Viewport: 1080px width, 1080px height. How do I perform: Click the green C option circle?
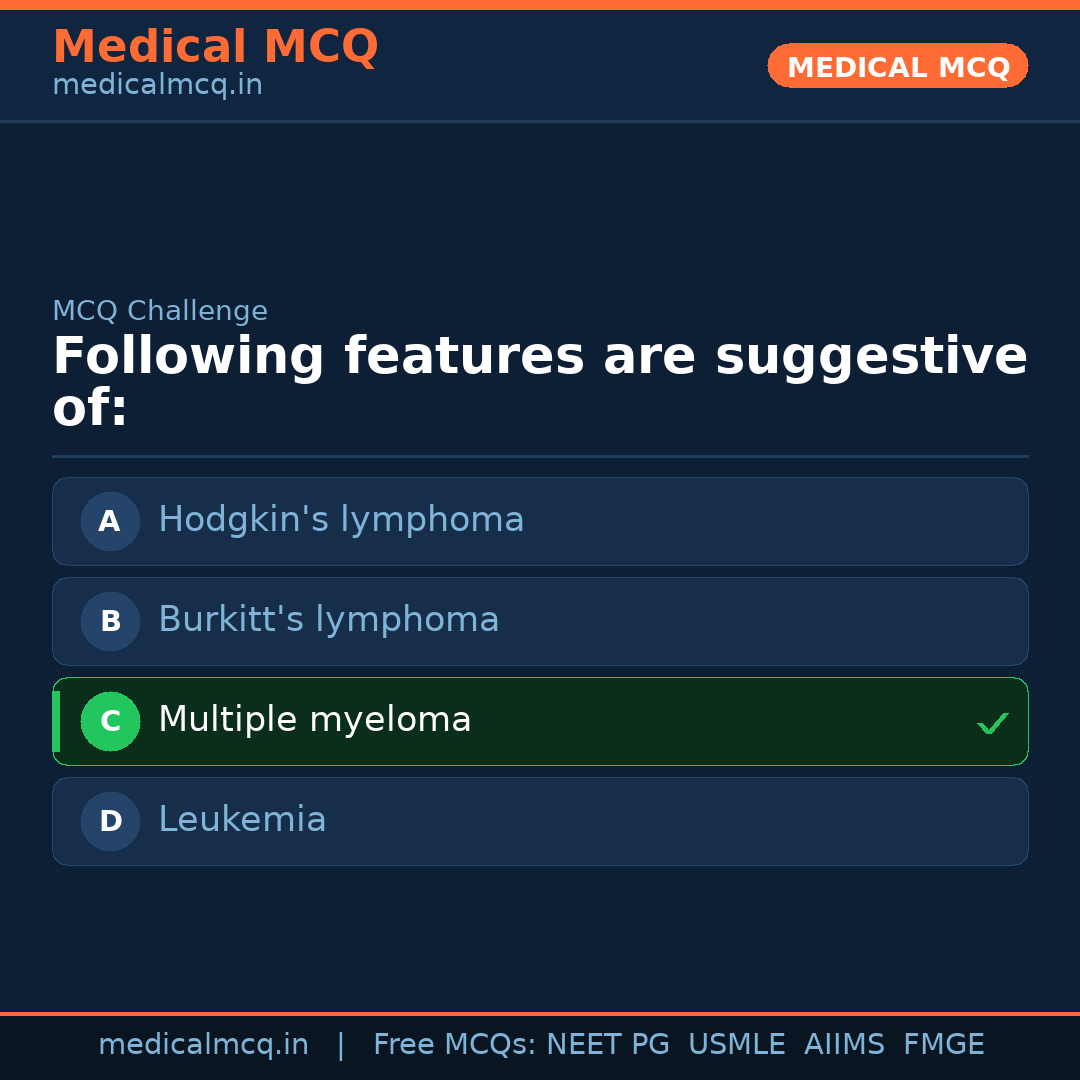tap(110, 721)
